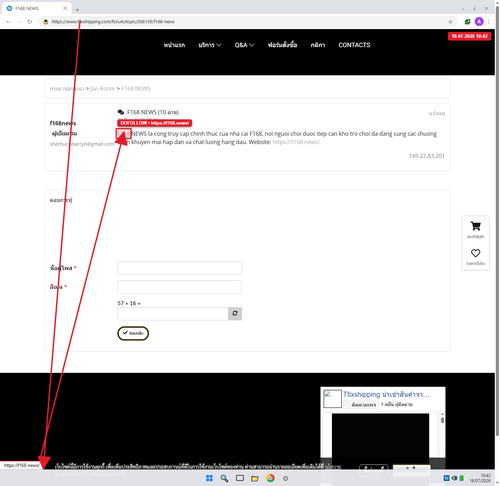Open the https://f168.news/ website link in post

coord(296,142)
